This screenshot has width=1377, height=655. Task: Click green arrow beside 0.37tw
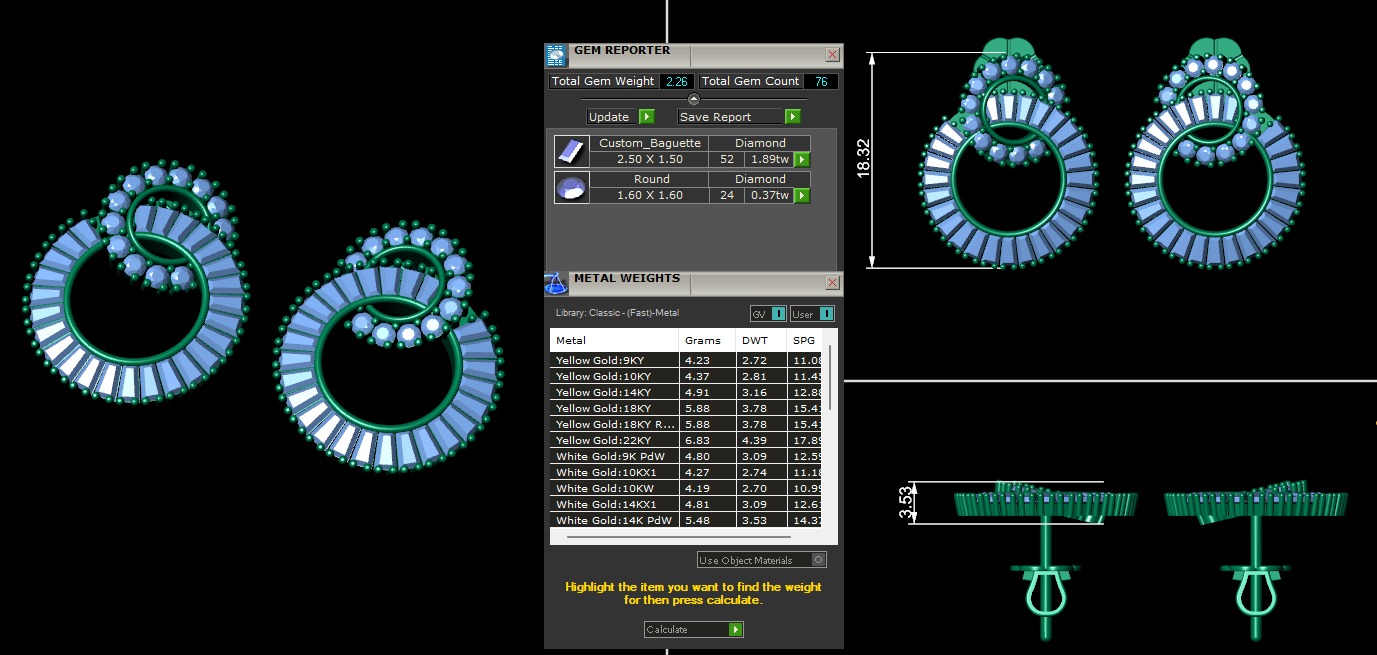(x=802, y=195)
